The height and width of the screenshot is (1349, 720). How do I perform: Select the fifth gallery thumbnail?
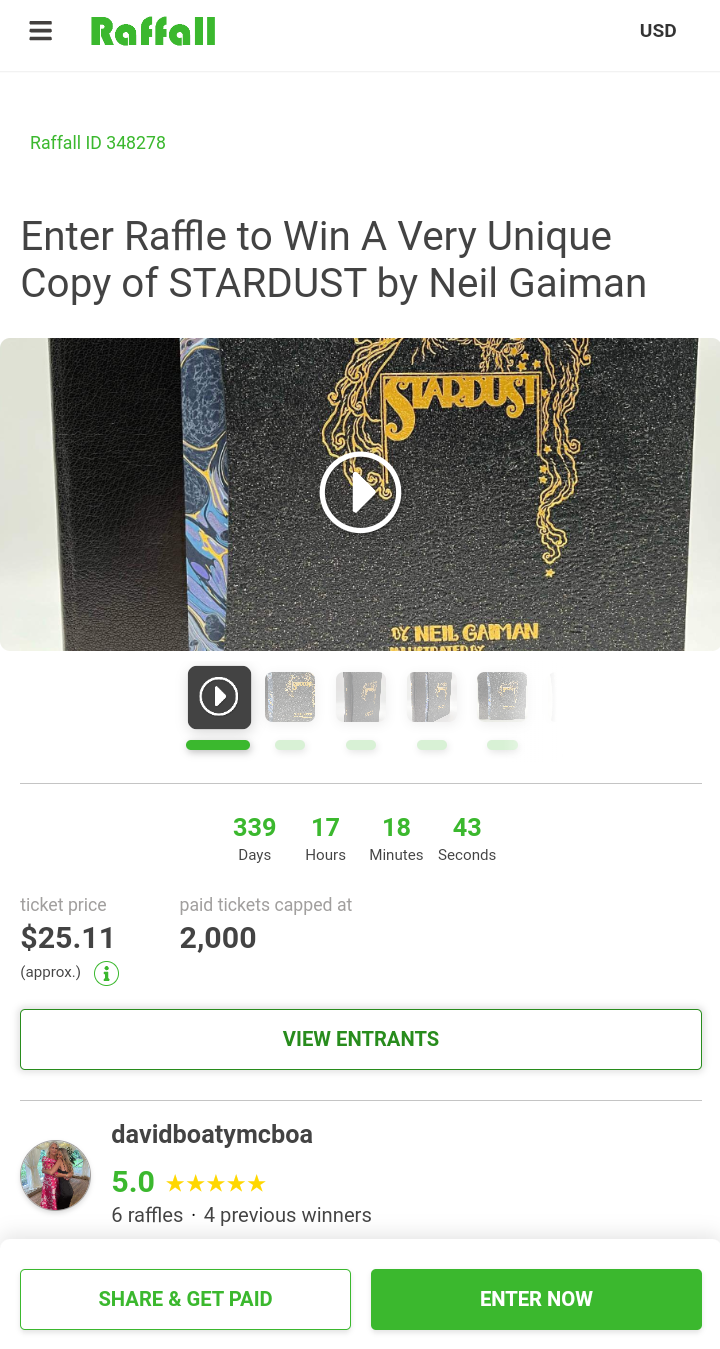(x=502, y=697)
